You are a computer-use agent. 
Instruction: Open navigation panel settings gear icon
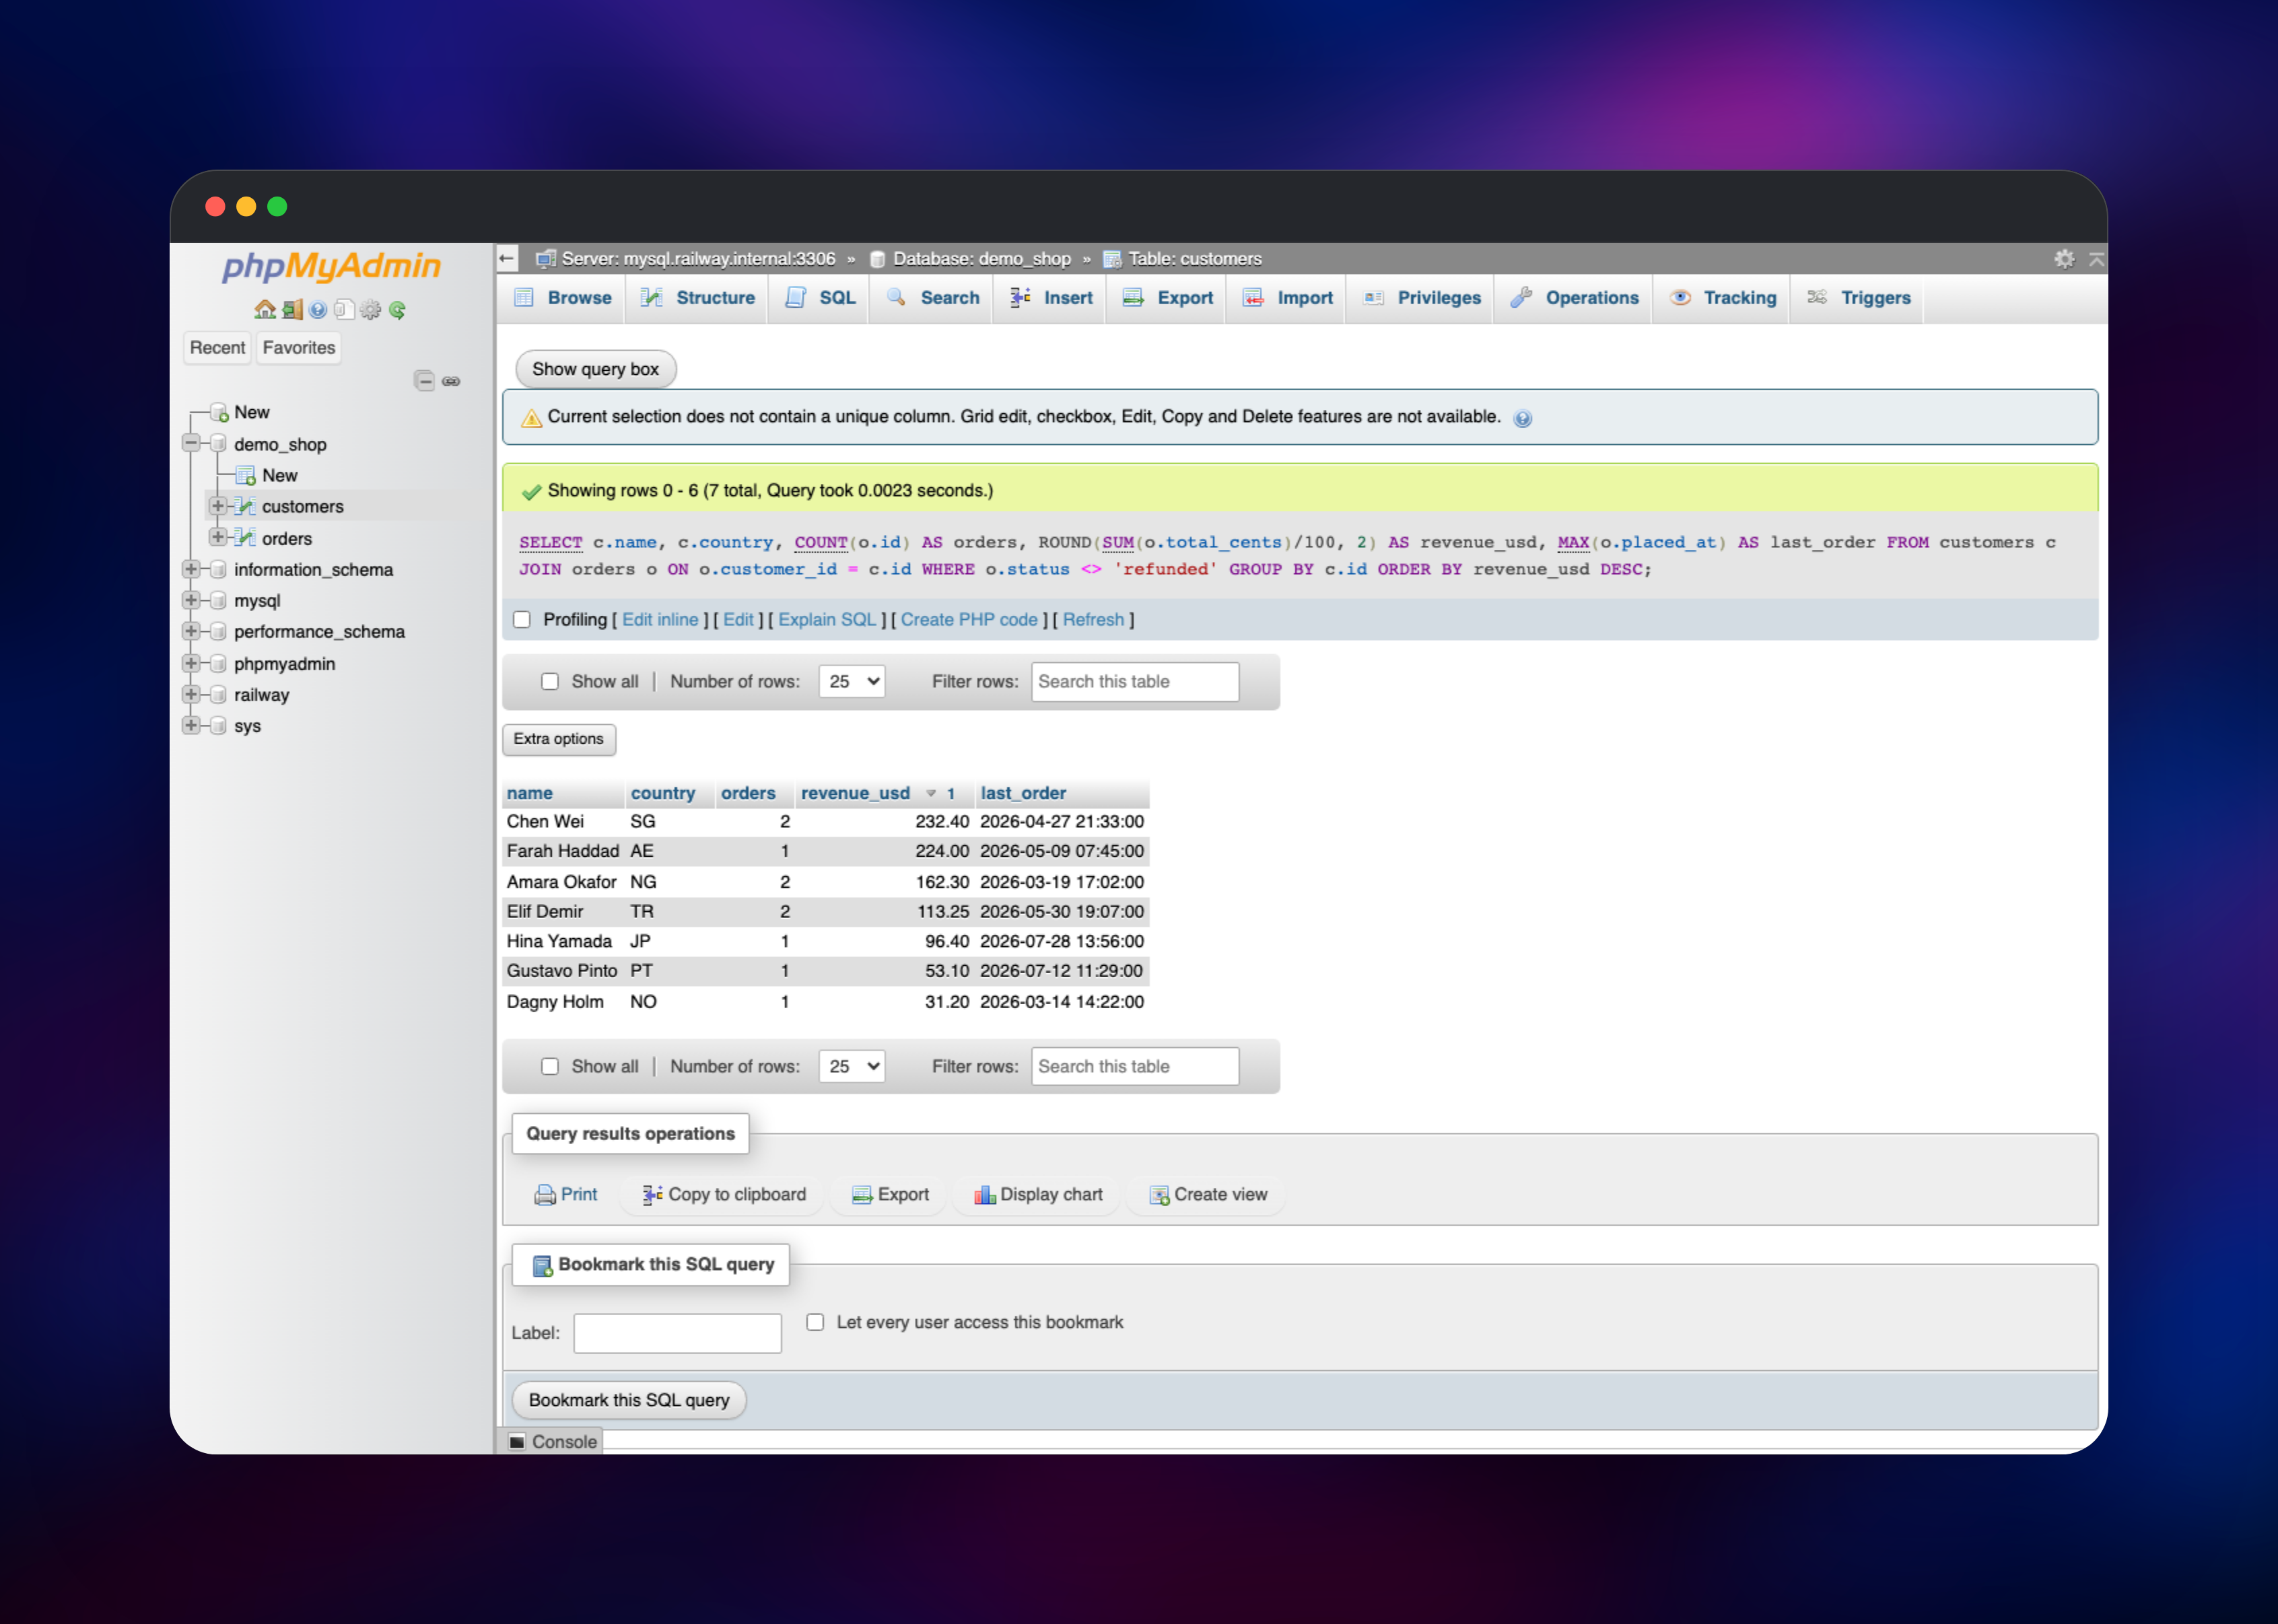371,310
